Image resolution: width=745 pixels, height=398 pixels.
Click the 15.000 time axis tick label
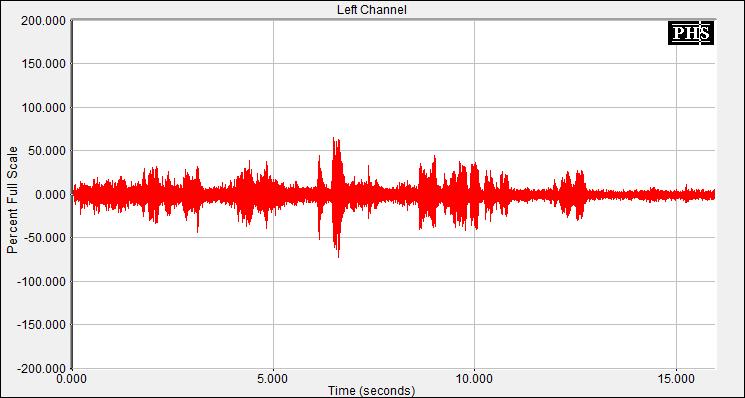676,379
